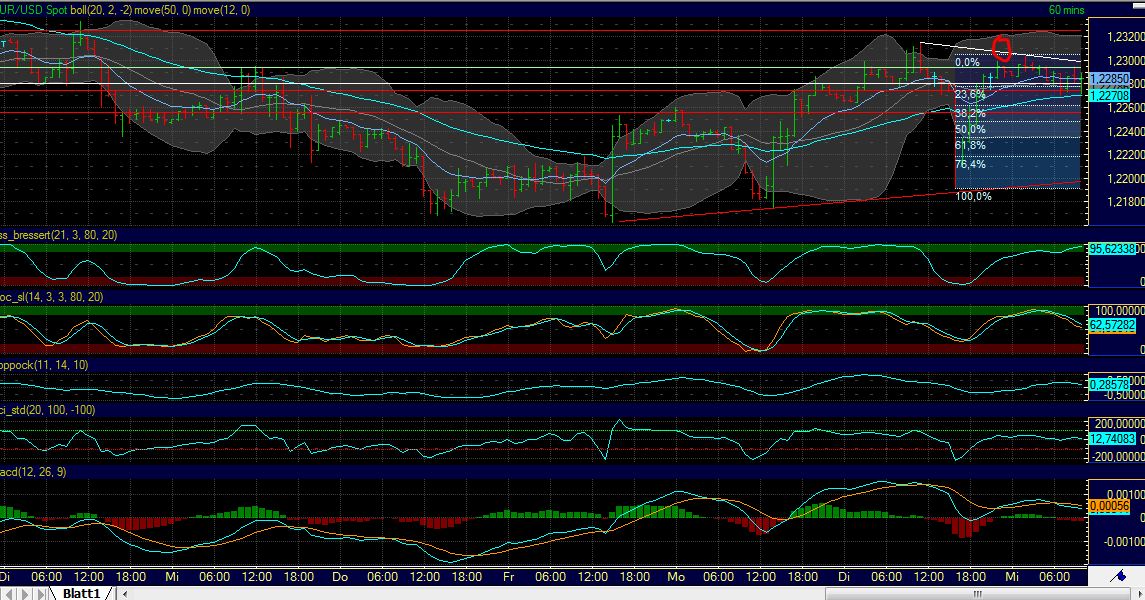
Task: Click the stoc_sl(14, 3, 3, 80, 20) indicator title
Action: coord(52,297)
